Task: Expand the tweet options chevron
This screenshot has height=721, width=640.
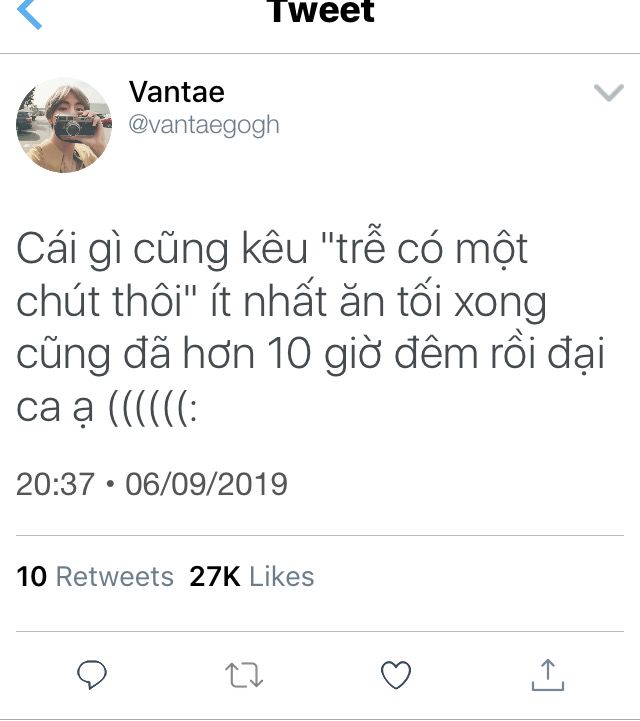Action: point(609,92)
